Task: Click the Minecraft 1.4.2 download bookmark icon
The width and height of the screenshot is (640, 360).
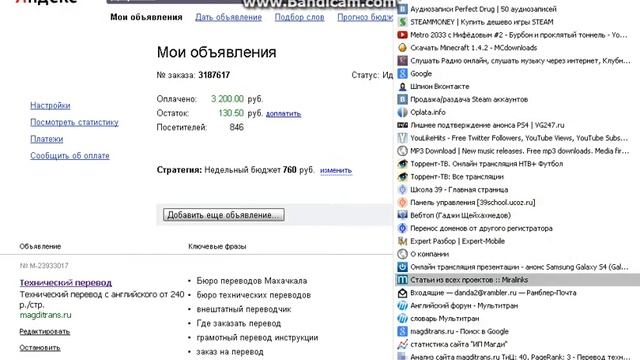Action: click(x=402, y=48)
